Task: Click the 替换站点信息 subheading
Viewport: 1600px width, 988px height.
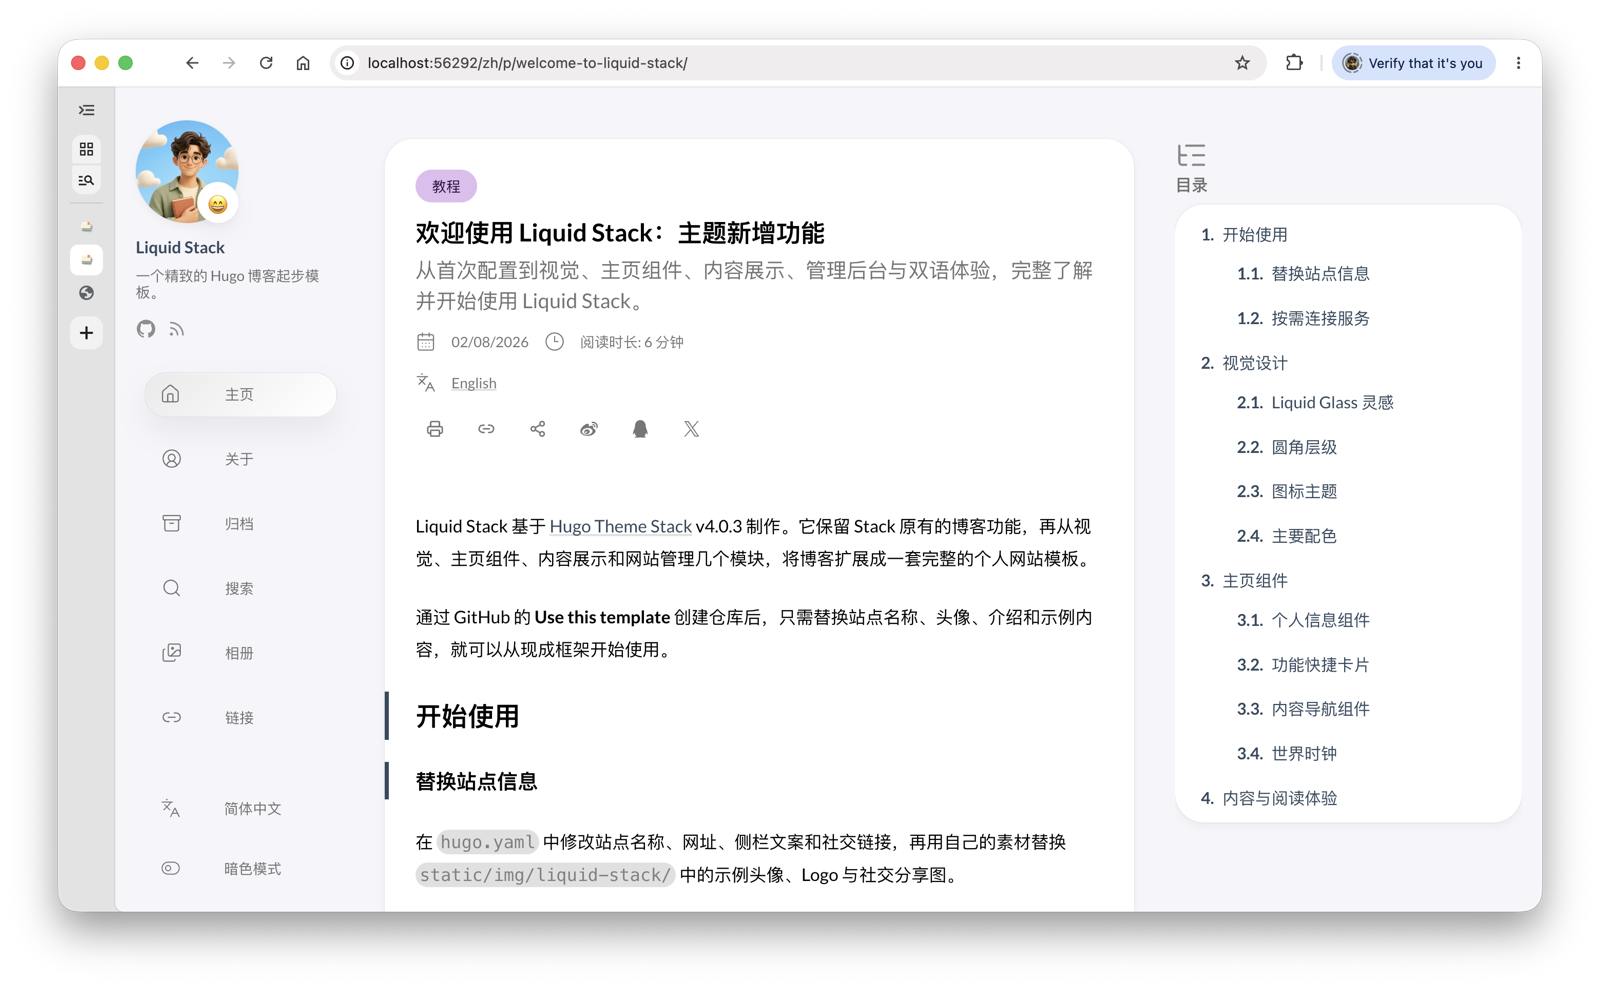Action: [477, 781]
